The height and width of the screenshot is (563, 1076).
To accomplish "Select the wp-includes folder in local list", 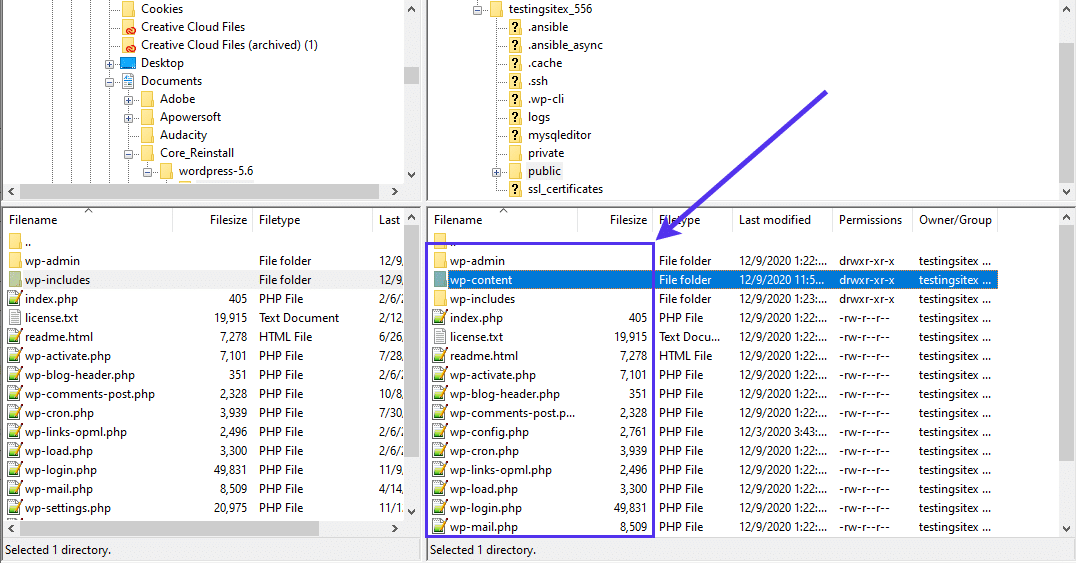I will tap(57, 280).
